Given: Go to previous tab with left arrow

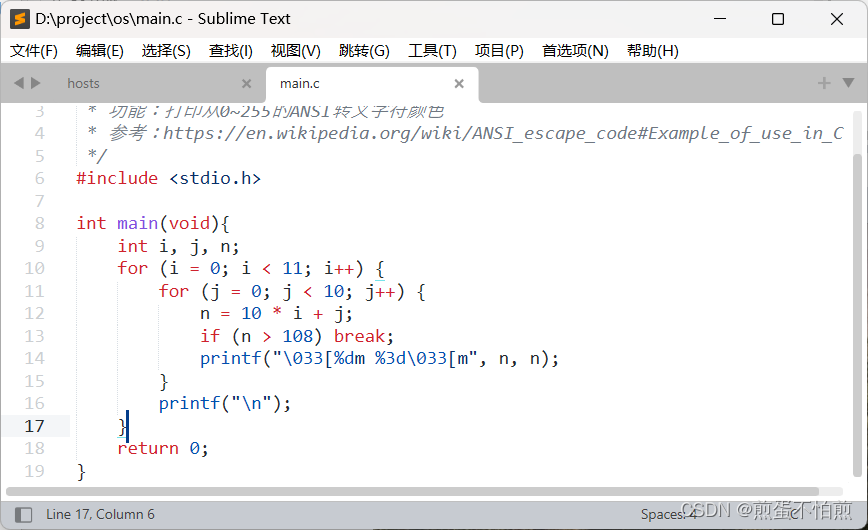Looking at the screenshot, I should pos(19,83).
